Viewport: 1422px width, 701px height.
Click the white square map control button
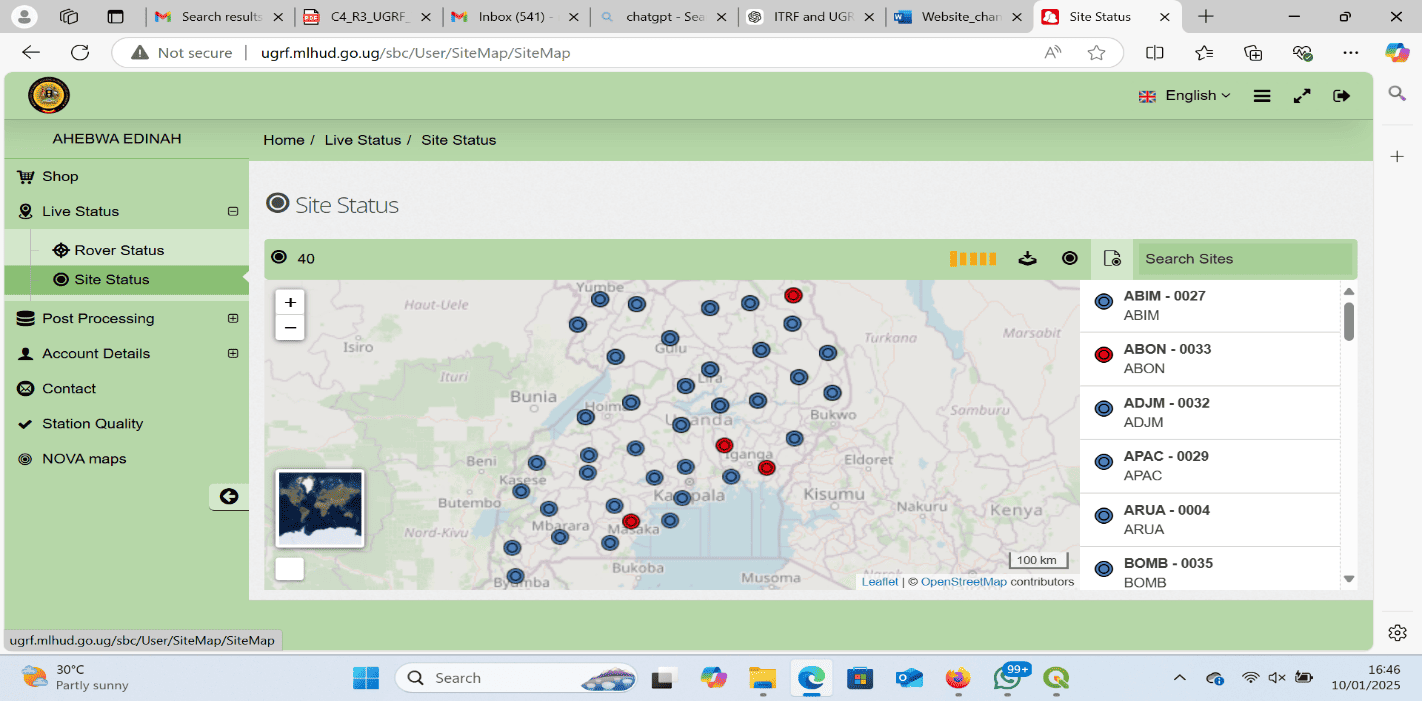click(x=289, y=569)
